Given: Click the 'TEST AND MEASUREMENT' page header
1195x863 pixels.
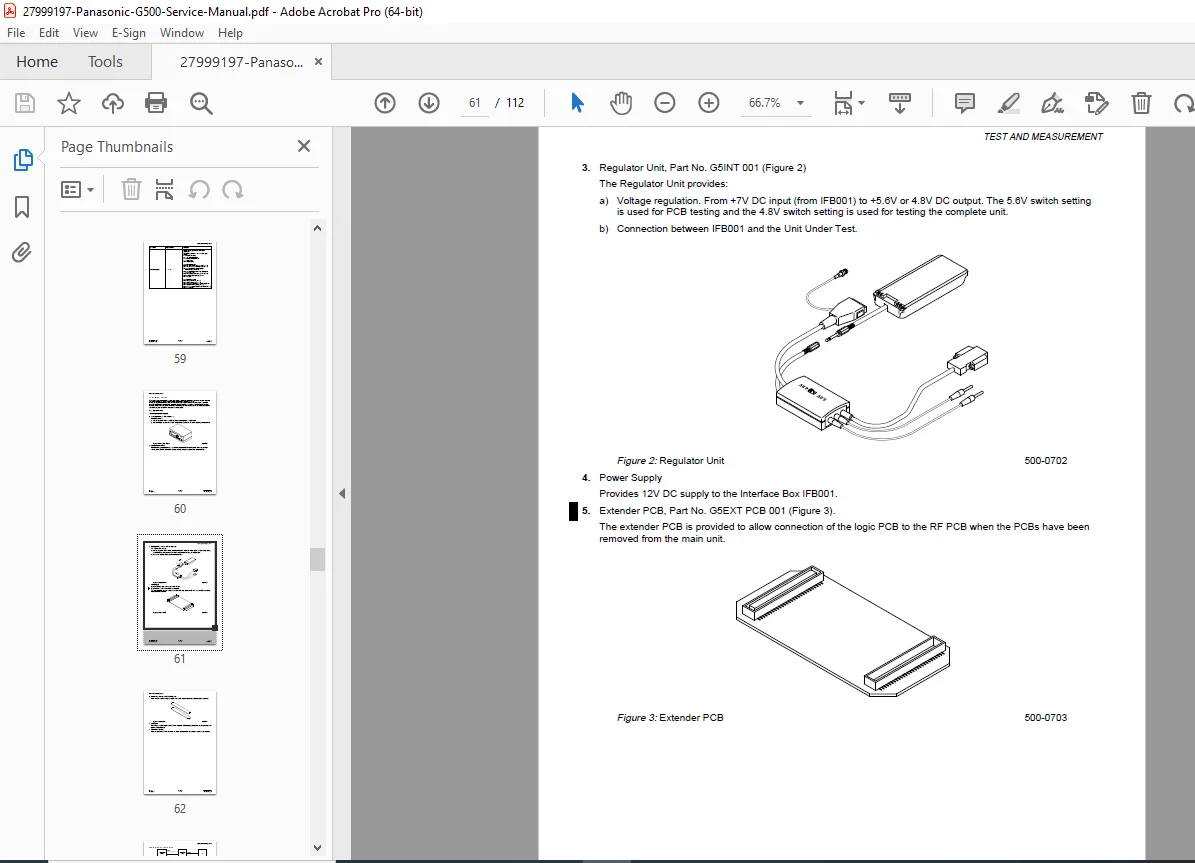Looking at the screenshot, I should [x=1043, y=136].
